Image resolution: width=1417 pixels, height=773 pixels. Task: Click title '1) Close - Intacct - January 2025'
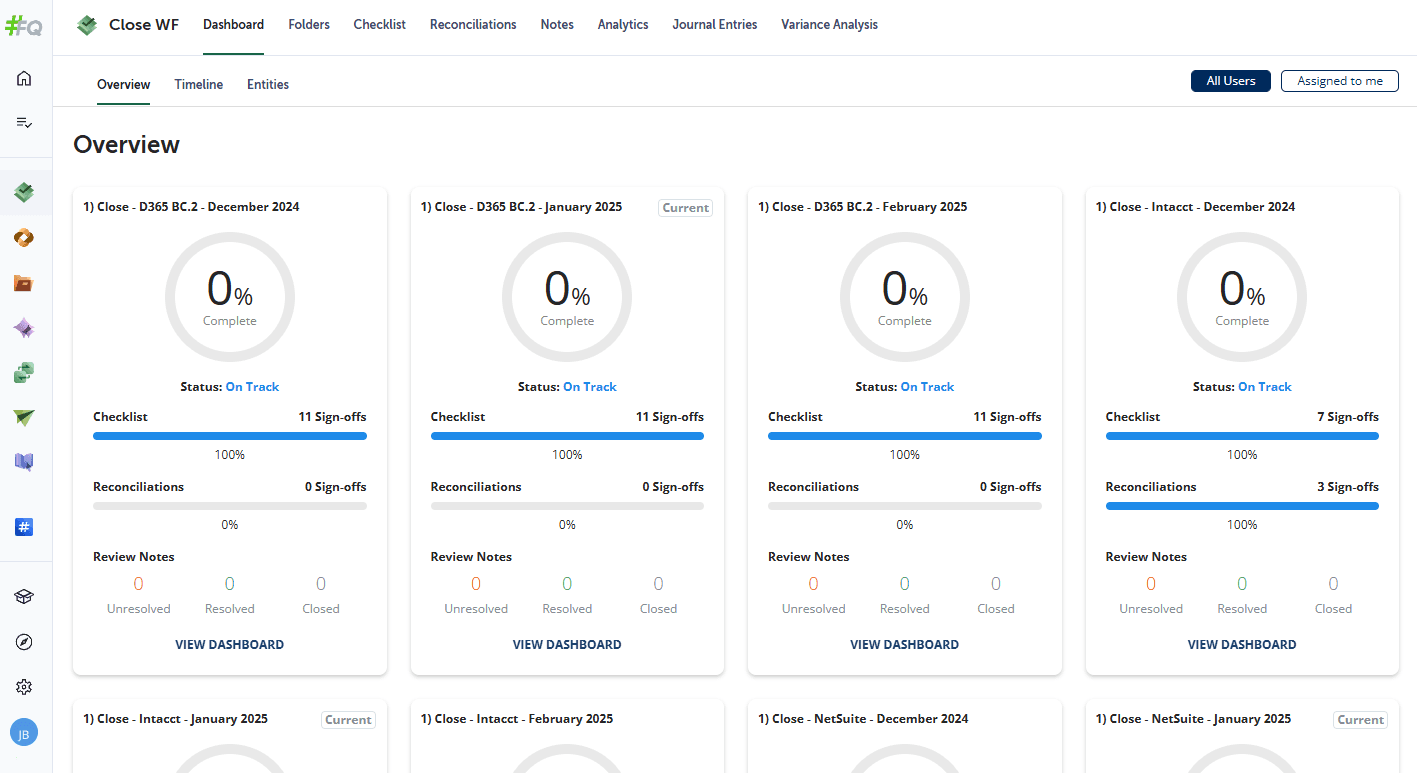176,719
